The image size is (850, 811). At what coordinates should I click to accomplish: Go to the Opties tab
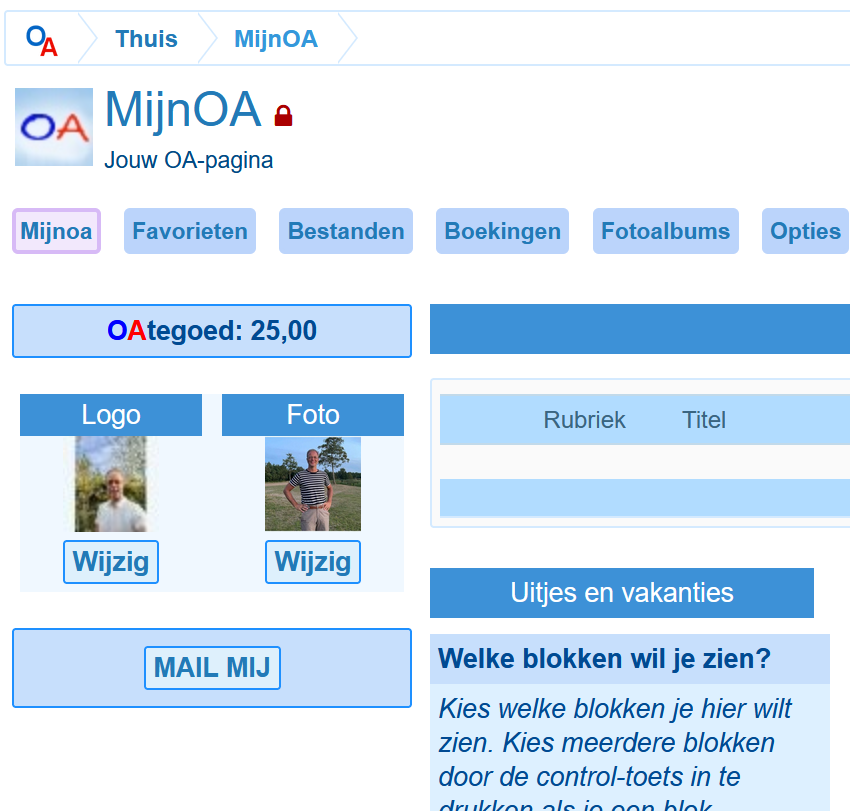805,231
